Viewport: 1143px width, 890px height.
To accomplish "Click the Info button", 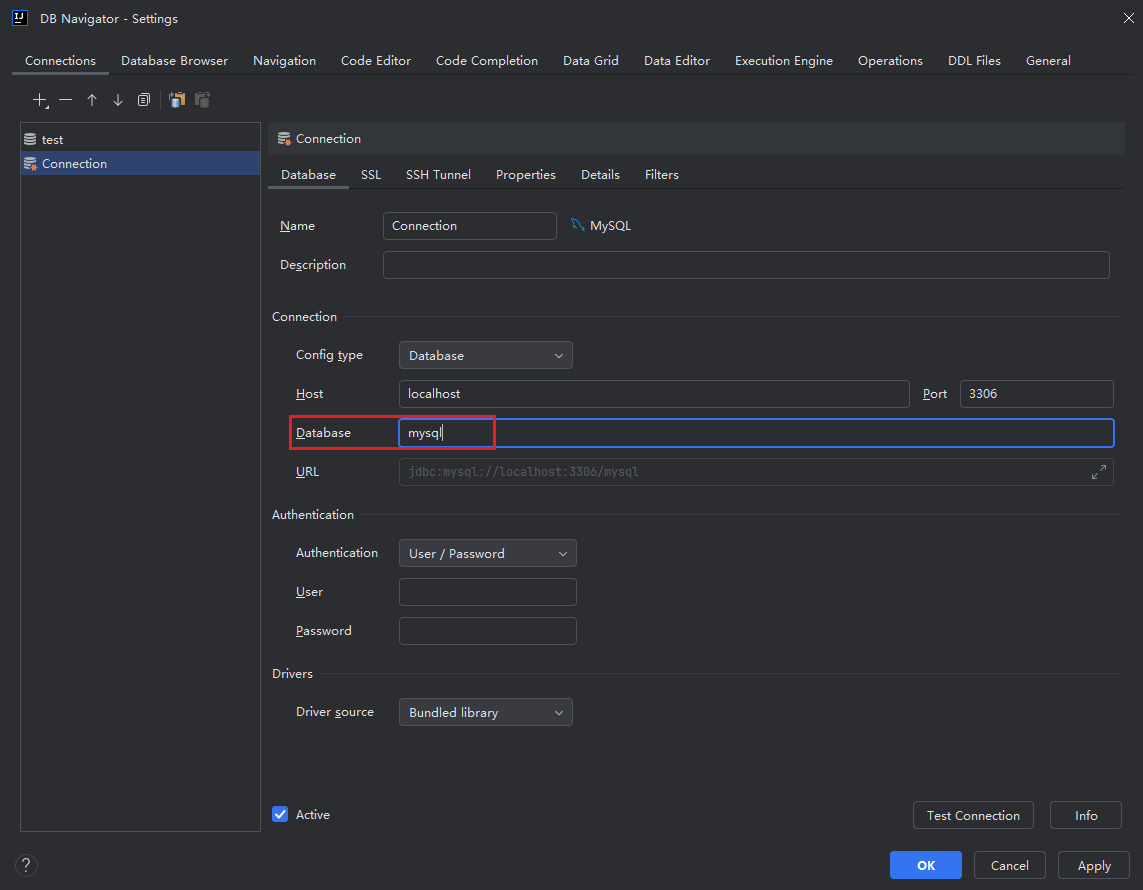I will 1085,815.
